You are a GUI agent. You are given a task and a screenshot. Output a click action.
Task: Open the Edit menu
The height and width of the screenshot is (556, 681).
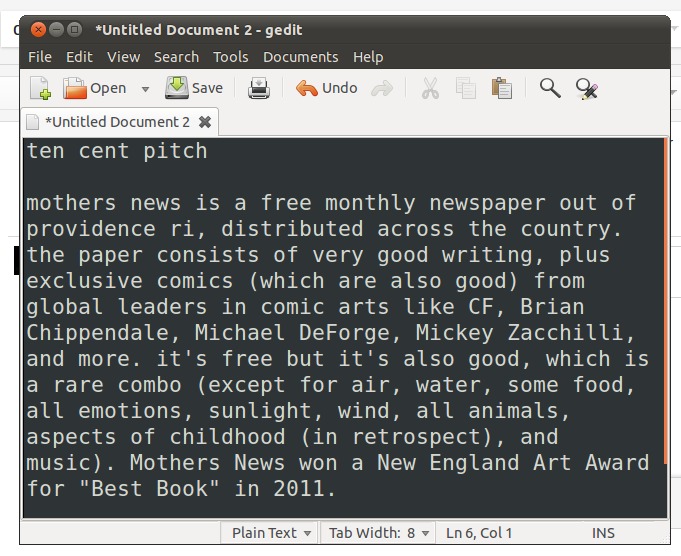(x=79, y=57)
